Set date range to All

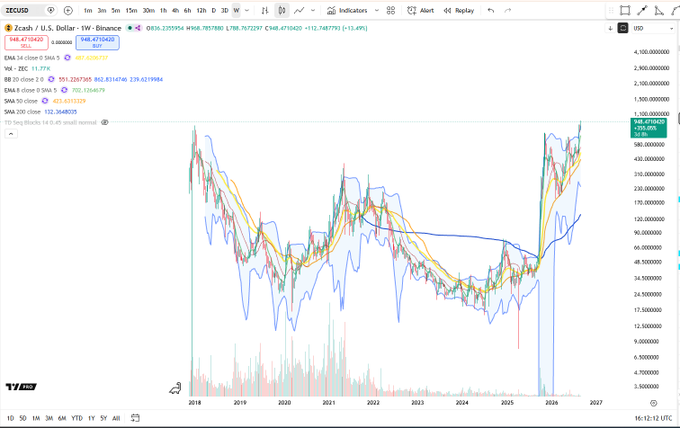coord(116,418)
